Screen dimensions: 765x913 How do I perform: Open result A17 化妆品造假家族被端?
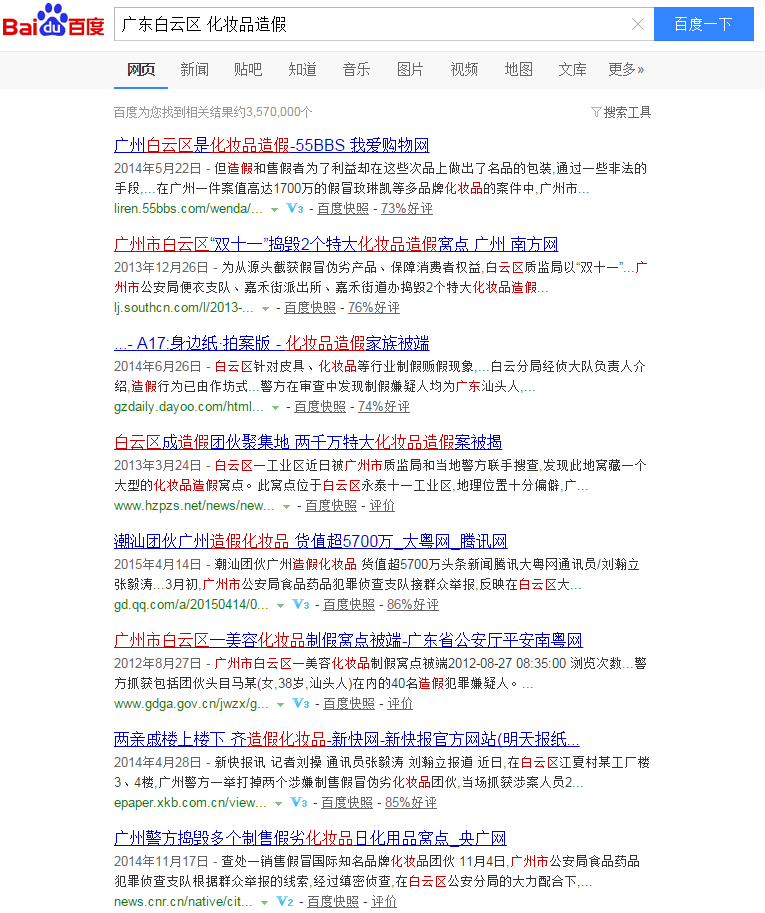click(x=272, y=343)
